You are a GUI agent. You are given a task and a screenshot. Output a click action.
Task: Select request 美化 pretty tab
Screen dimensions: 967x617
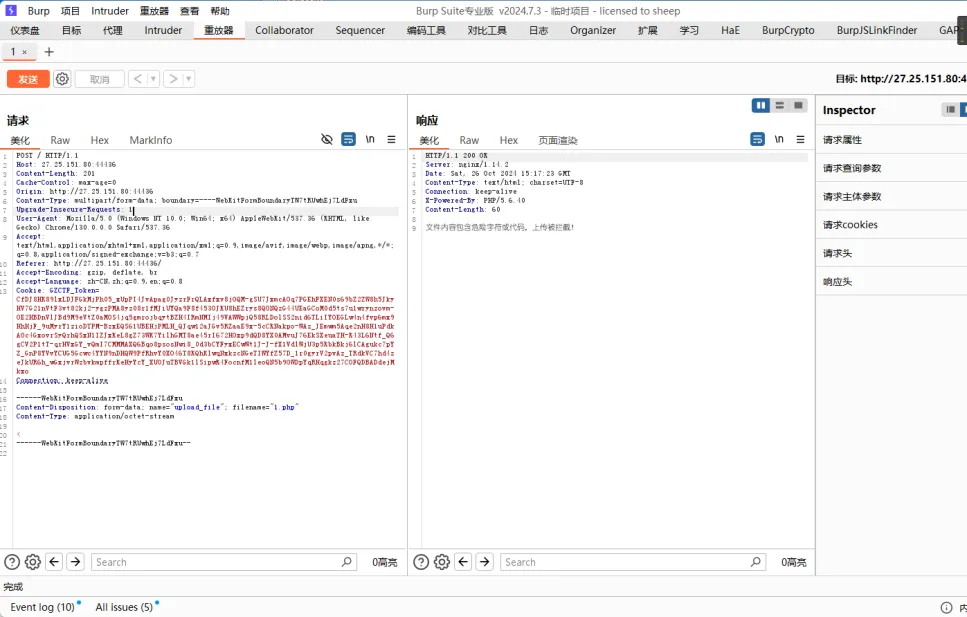(x=20, y=141)
